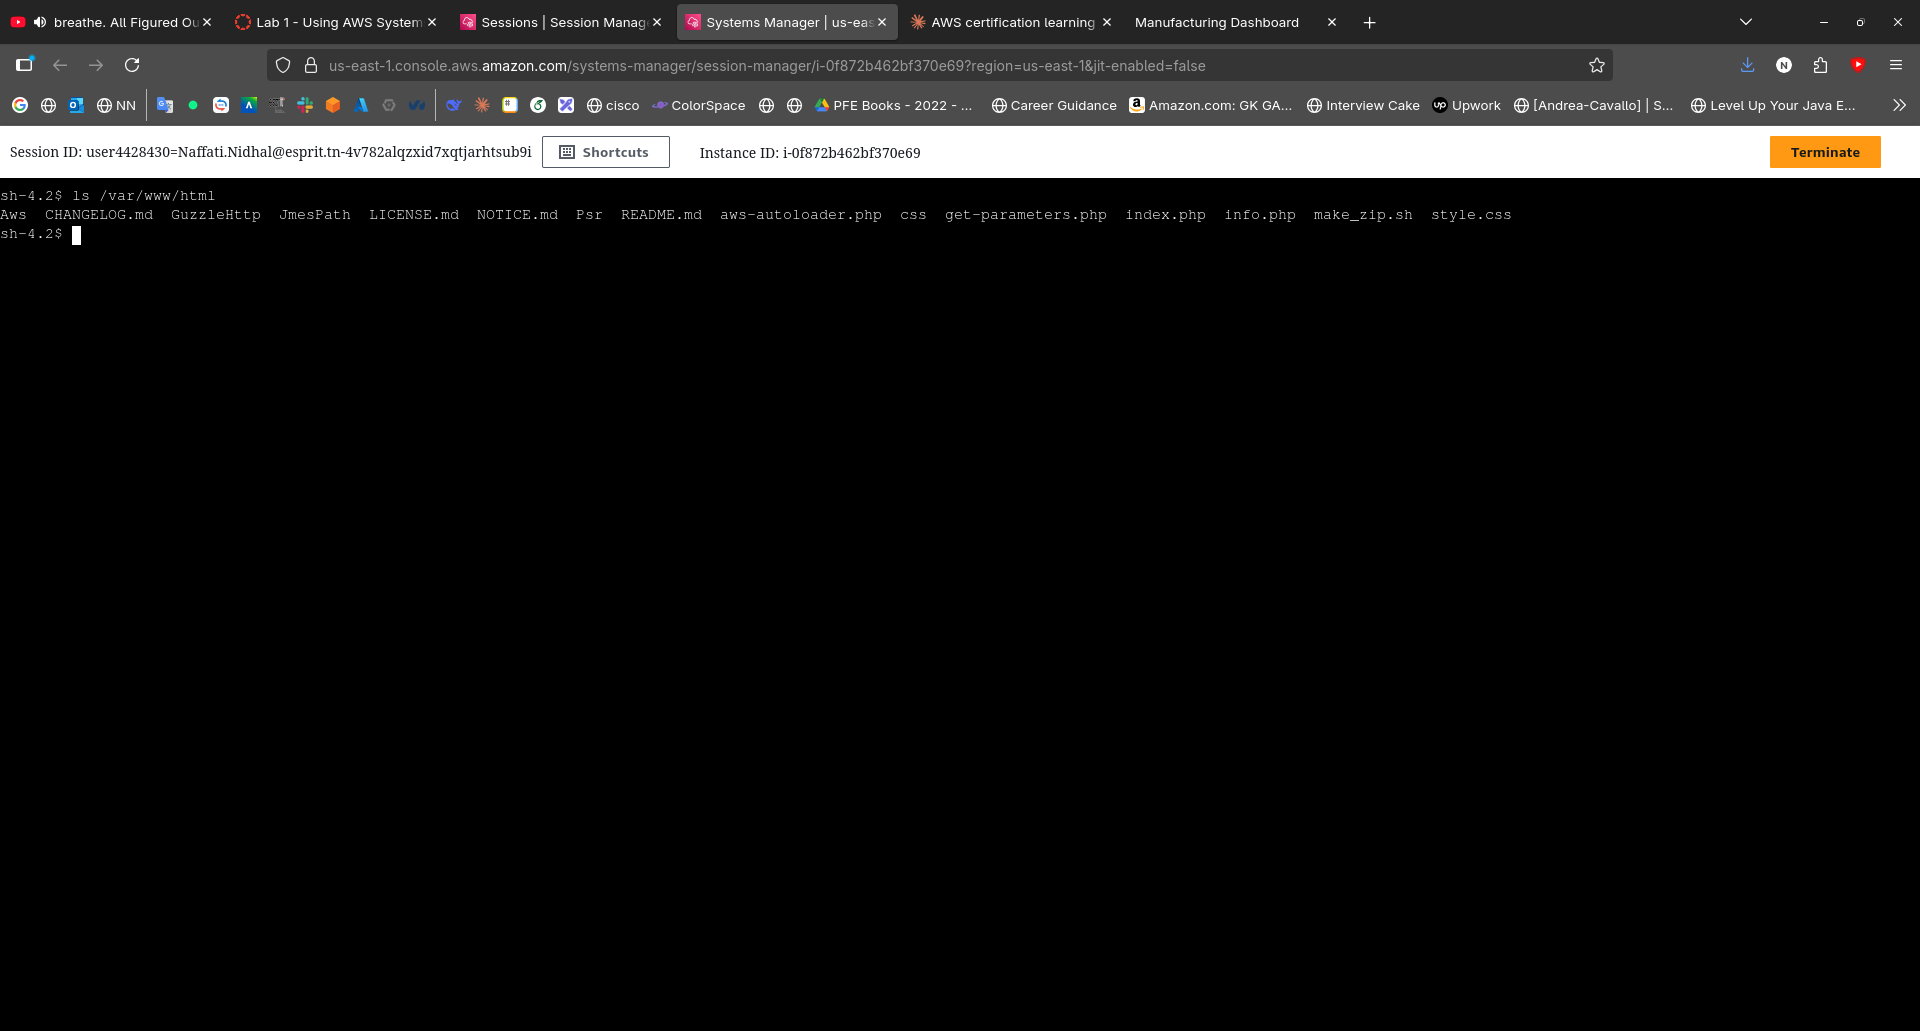The height and width of the screenshot is (1031, 1920).
Task: Close the AWS certification learning tab
Action: (x=1106, y=22)
